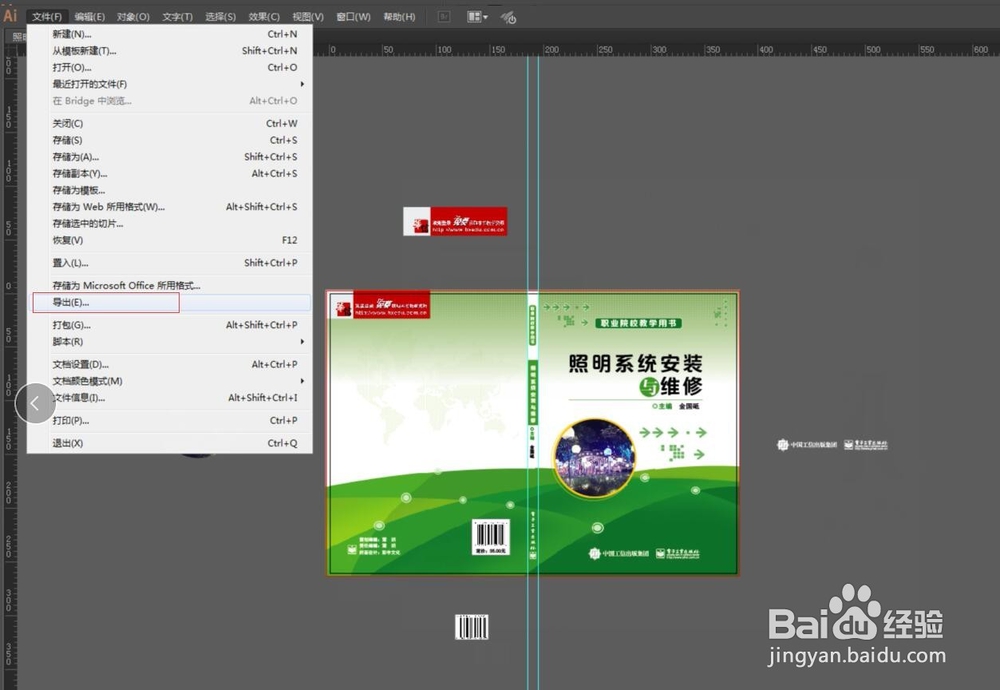
Task: Click 存储为模板... menu entry
Action: (170, 190)
